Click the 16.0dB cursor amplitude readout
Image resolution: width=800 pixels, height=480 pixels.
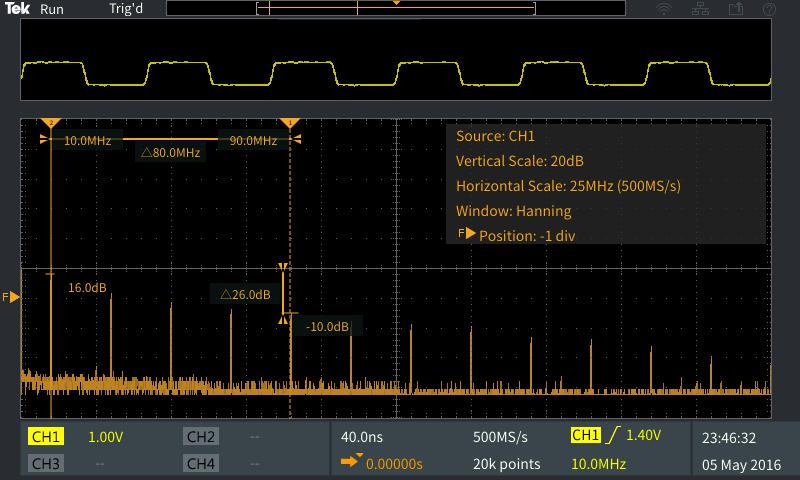point(87,288)
